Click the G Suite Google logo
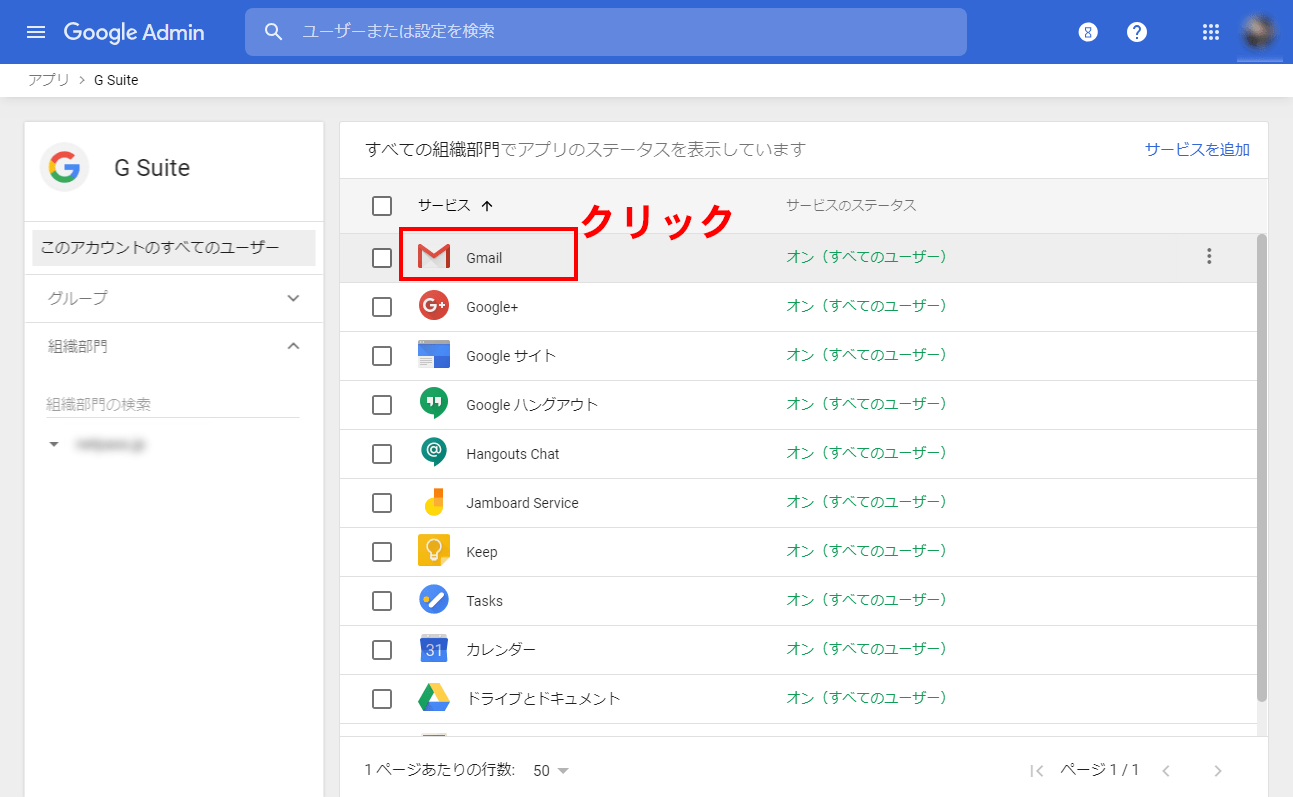The height and width of the screenshot is (797, 1293). pyautogui.click(x=65, y=167)
